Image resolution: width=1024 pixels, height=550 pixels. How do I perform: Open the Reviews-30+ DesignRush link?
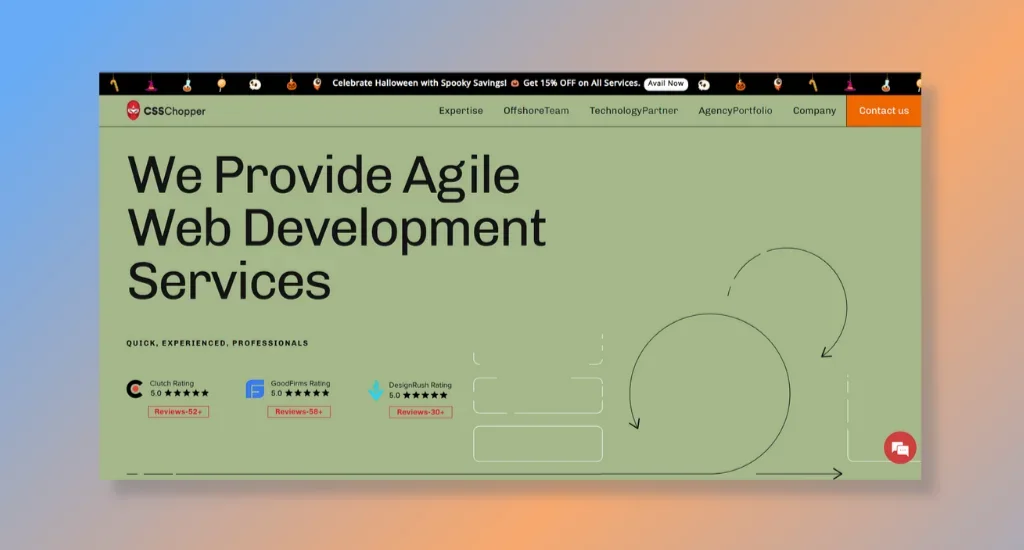420,412
